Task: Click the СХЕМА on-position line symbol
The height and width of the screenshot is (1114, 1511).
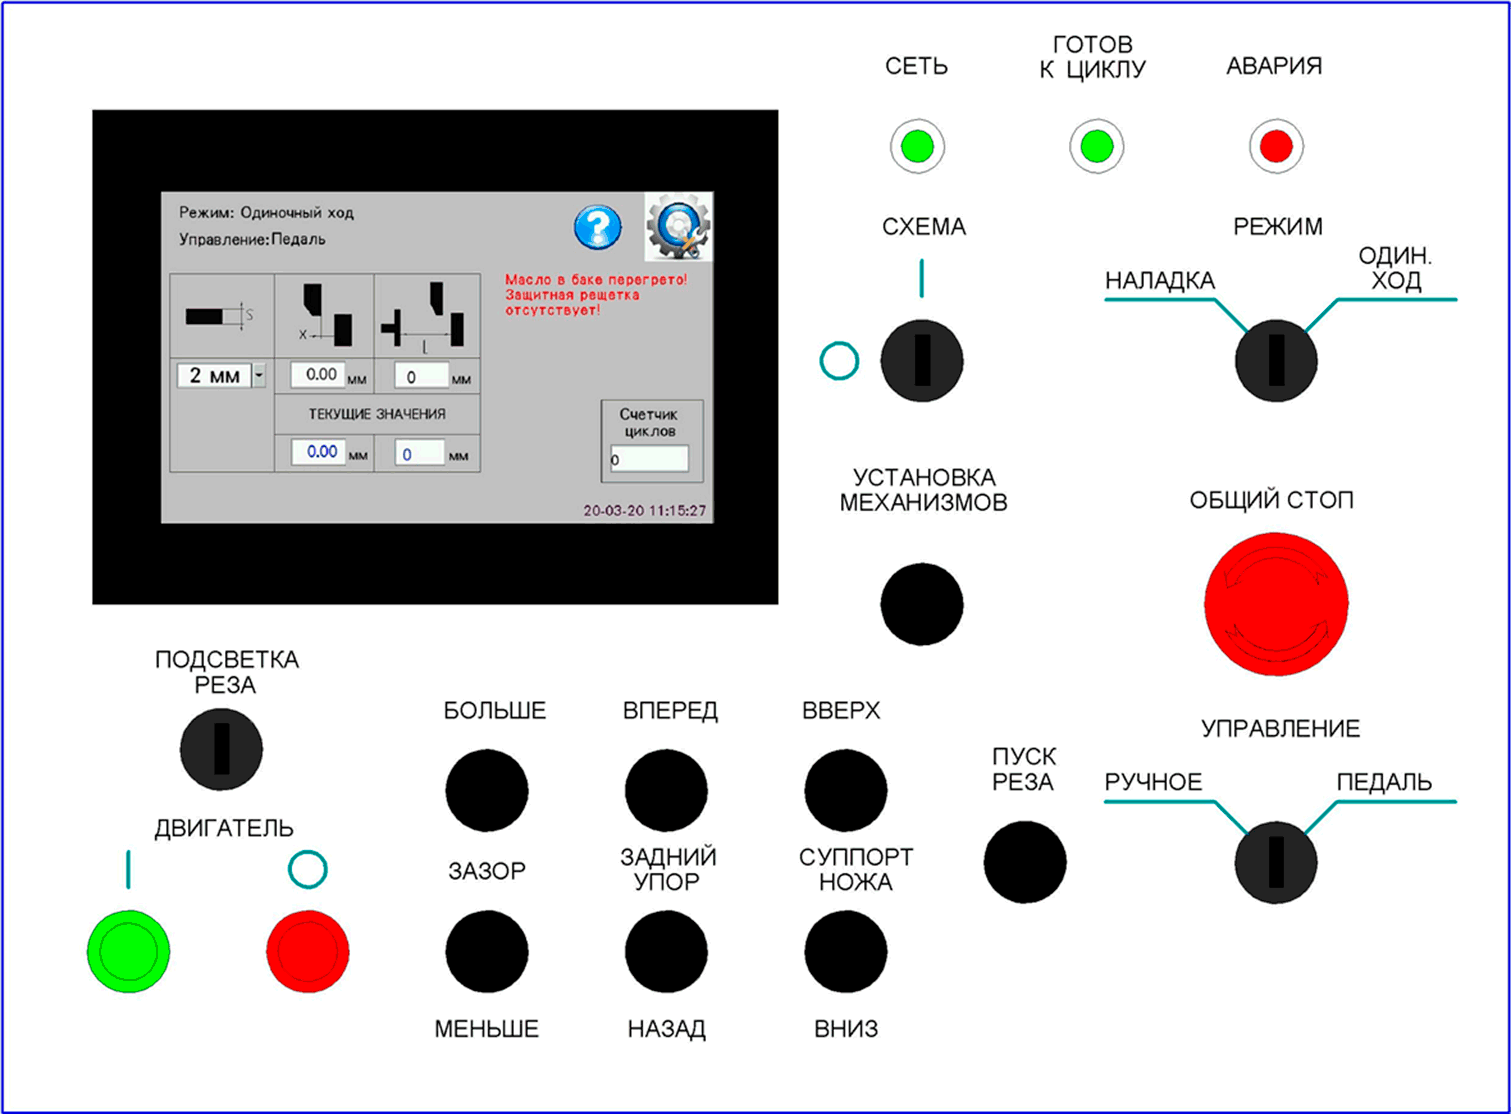Action: click(x=922, y=278)
